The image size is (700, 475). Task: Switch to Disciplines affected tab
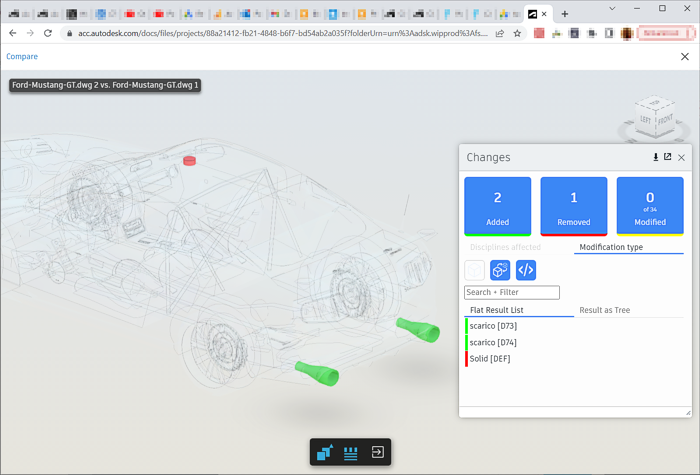(505, 247)
